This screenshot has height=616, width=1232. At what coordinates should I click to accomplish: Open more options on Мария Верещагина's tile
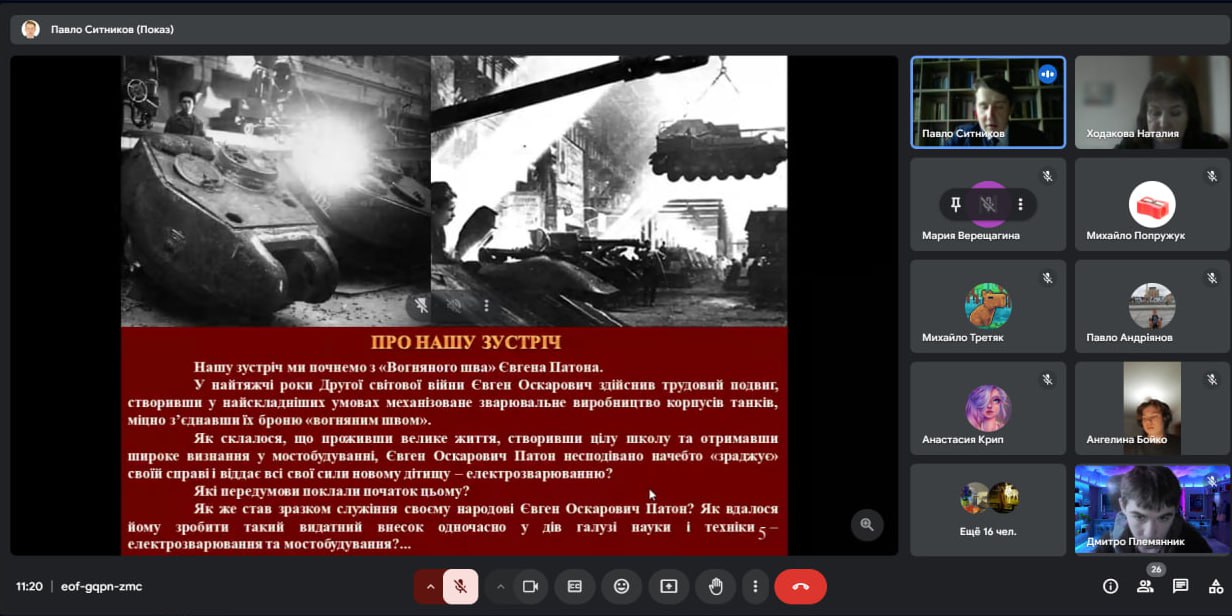(x=1020, y=204)
